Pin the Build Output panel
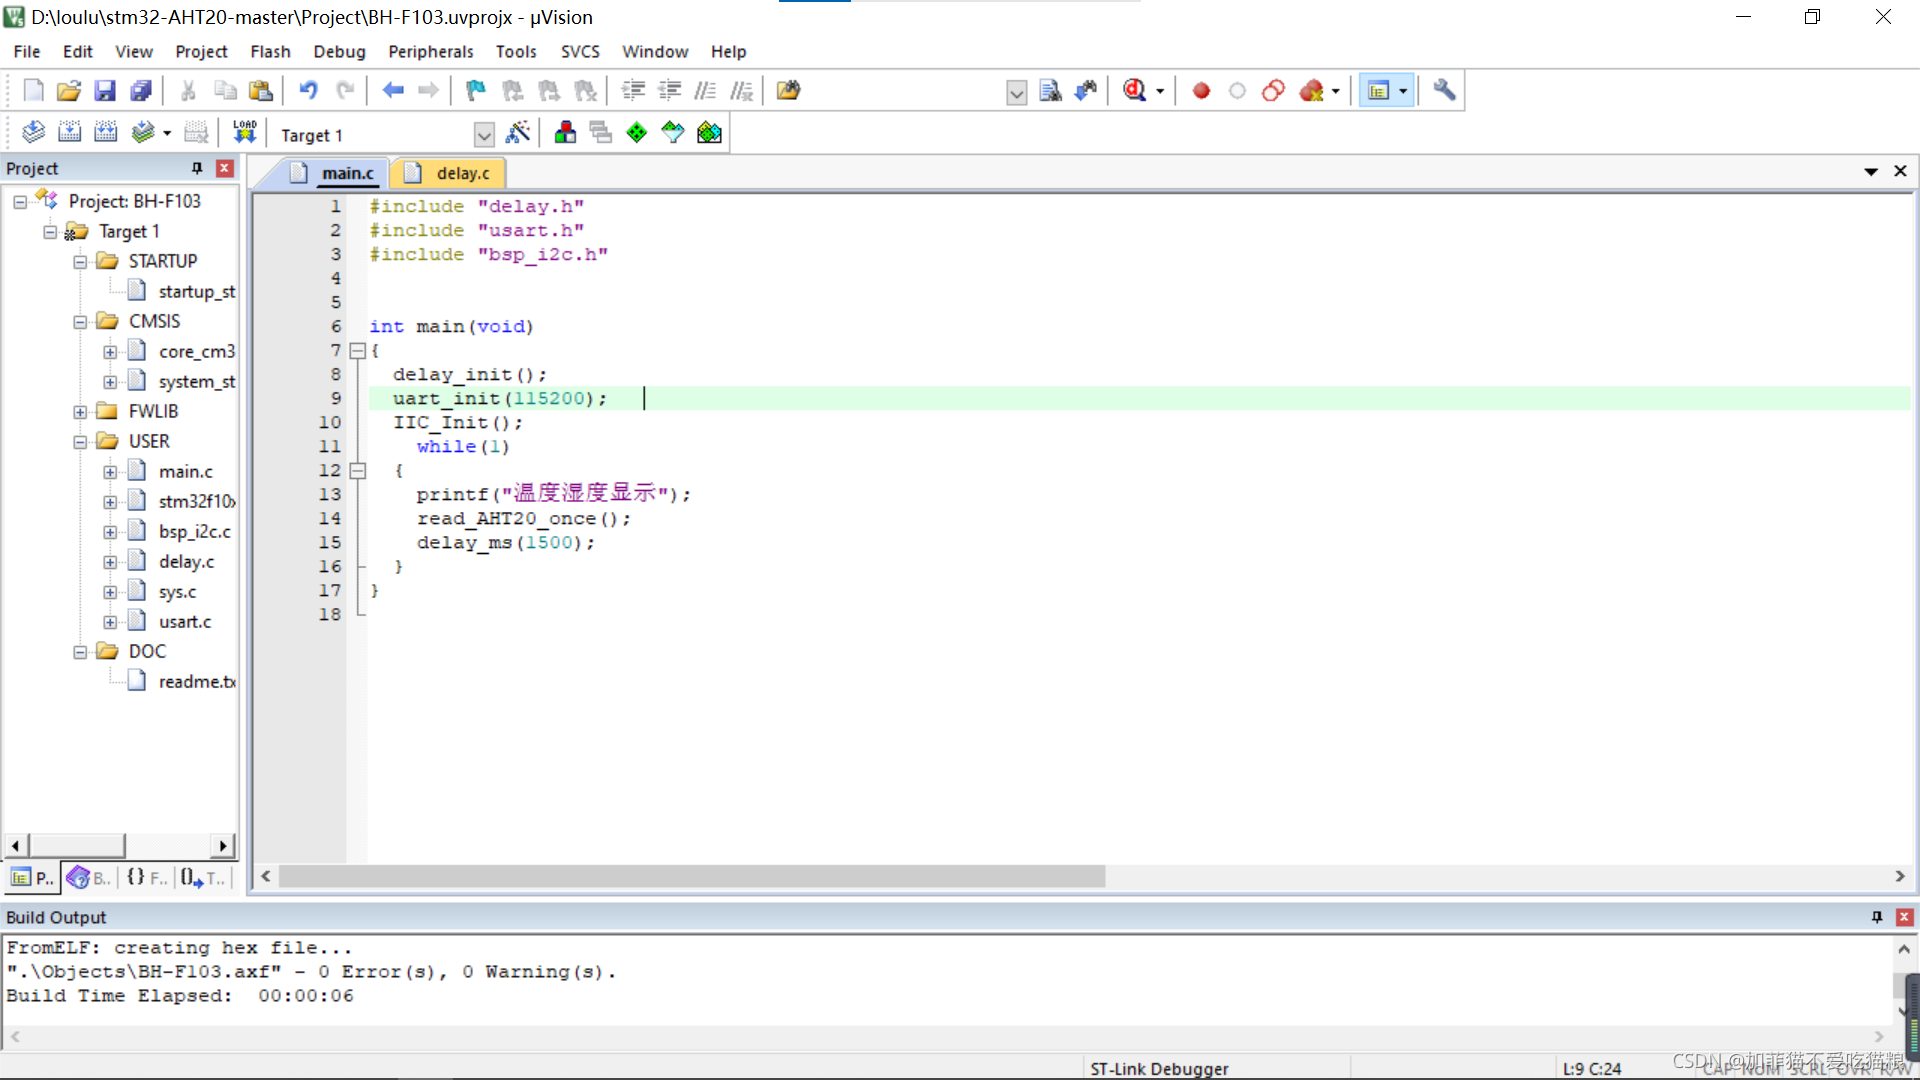The height and width of the screenshot is (1080, 1920). pyautogui.click(x=1876, y=917)
